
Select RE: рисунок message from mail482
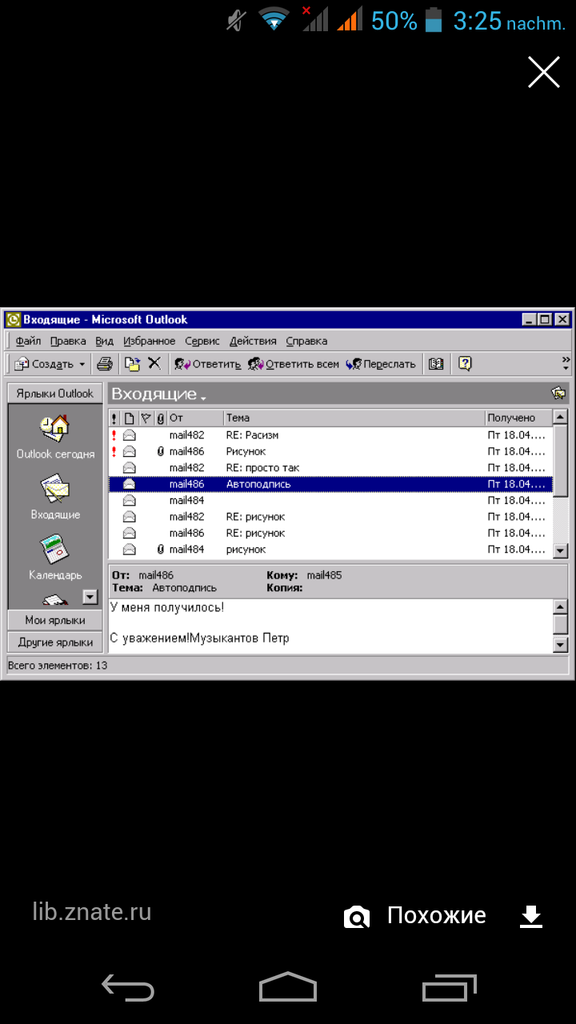(x=330, y=517)
